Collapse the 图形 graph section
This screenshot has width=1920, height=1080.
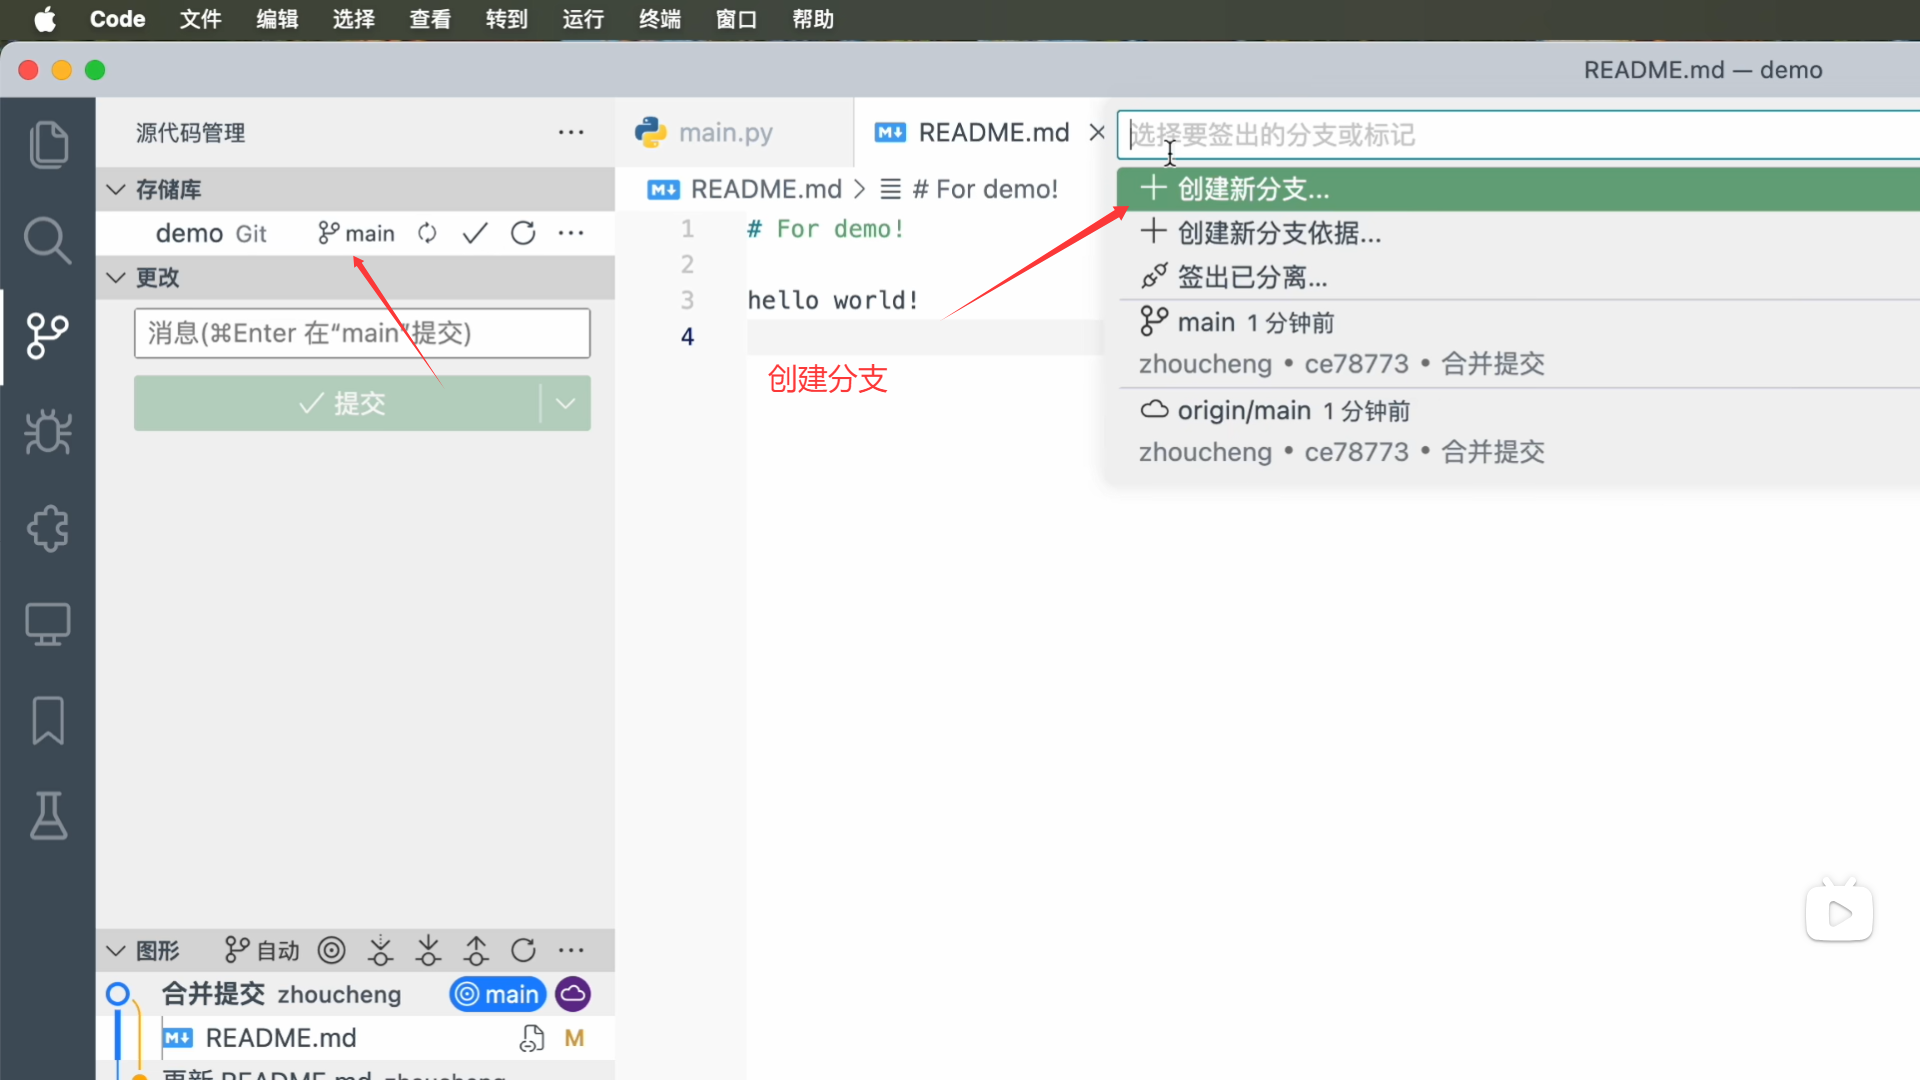coord(116,950)
